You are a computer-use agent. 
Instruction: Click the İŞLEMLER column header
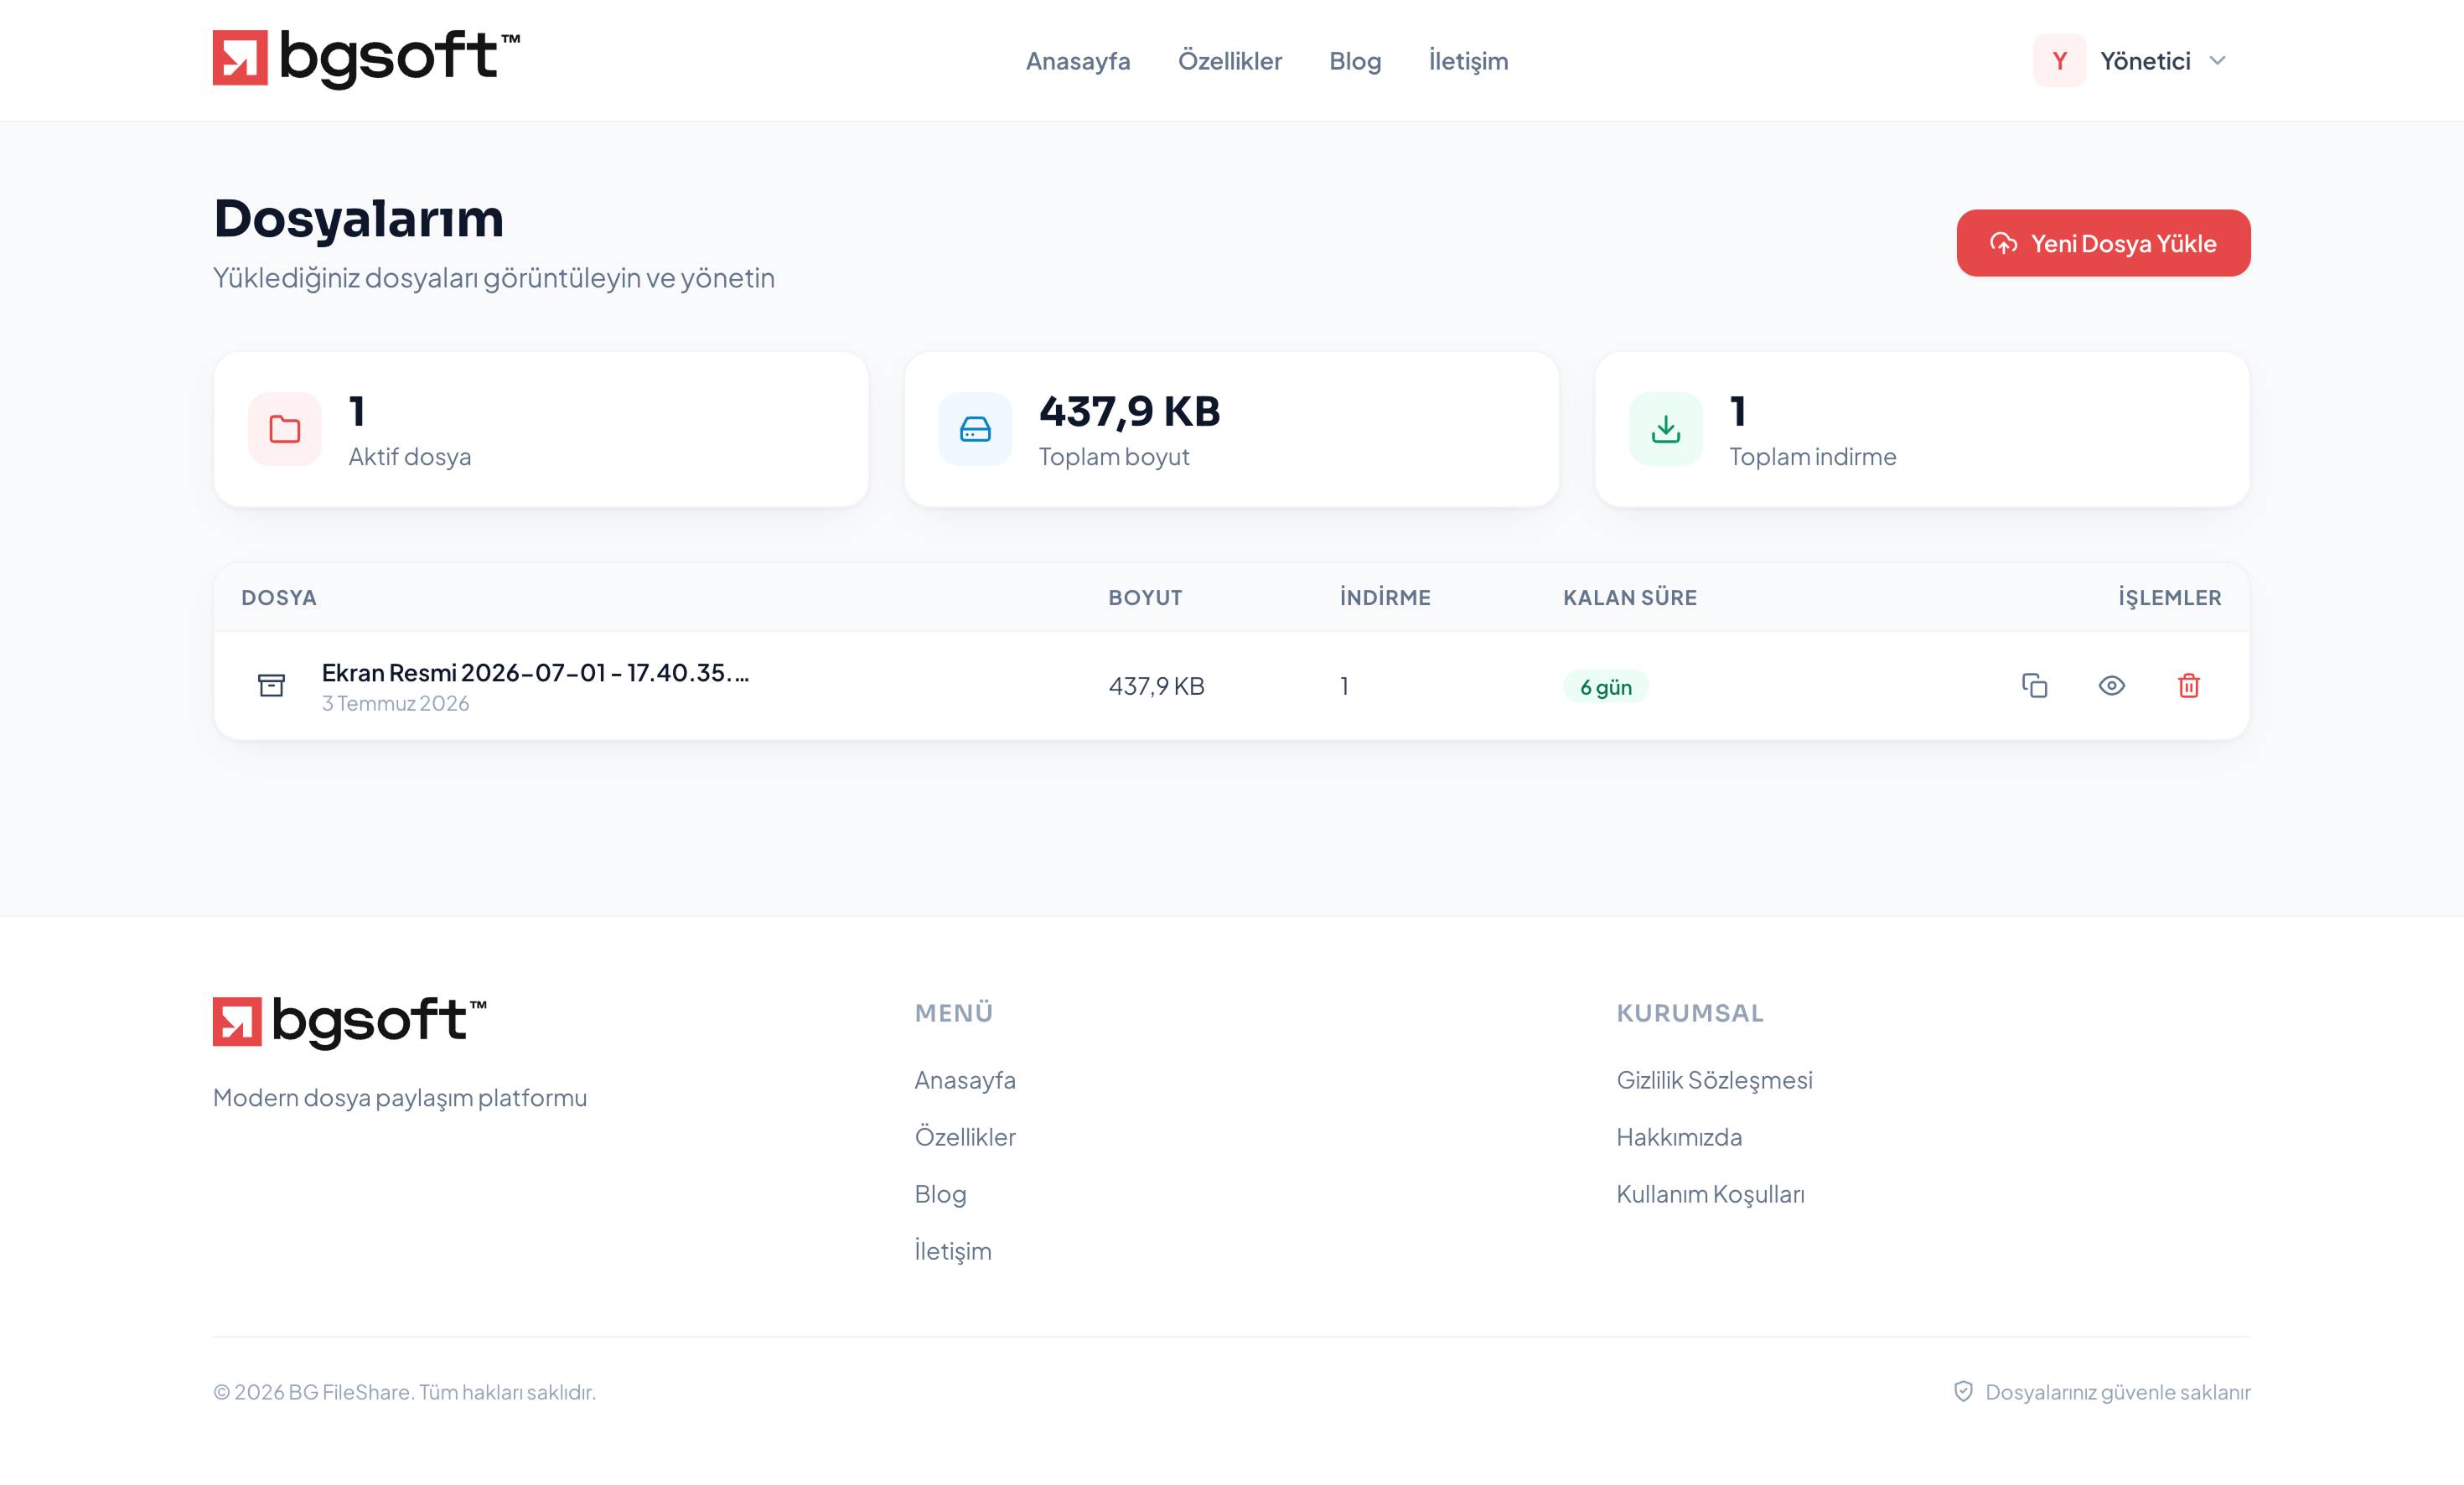point(2169,598)
